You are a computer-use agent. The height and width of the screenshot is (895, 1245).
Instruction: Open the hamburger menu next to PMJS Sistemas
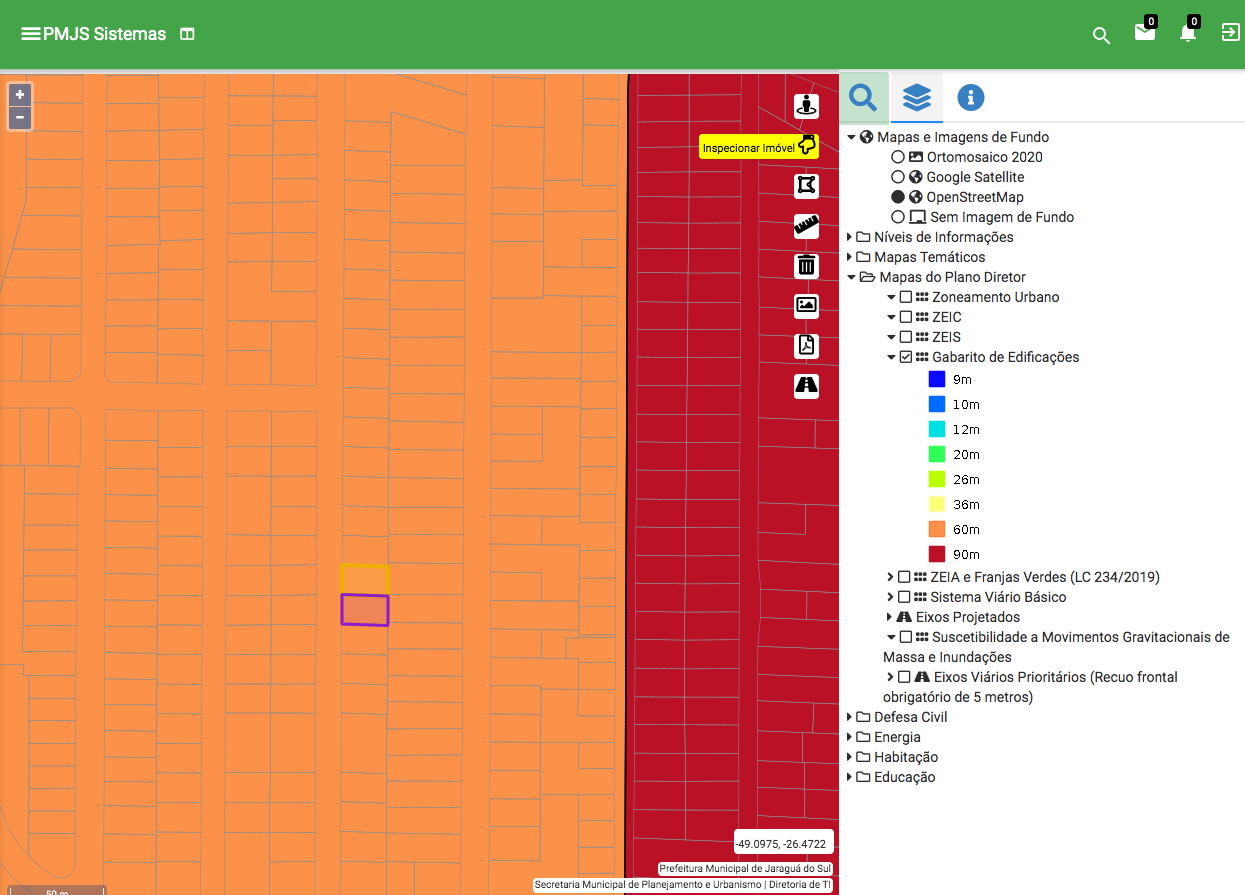(x=31, y=34)
